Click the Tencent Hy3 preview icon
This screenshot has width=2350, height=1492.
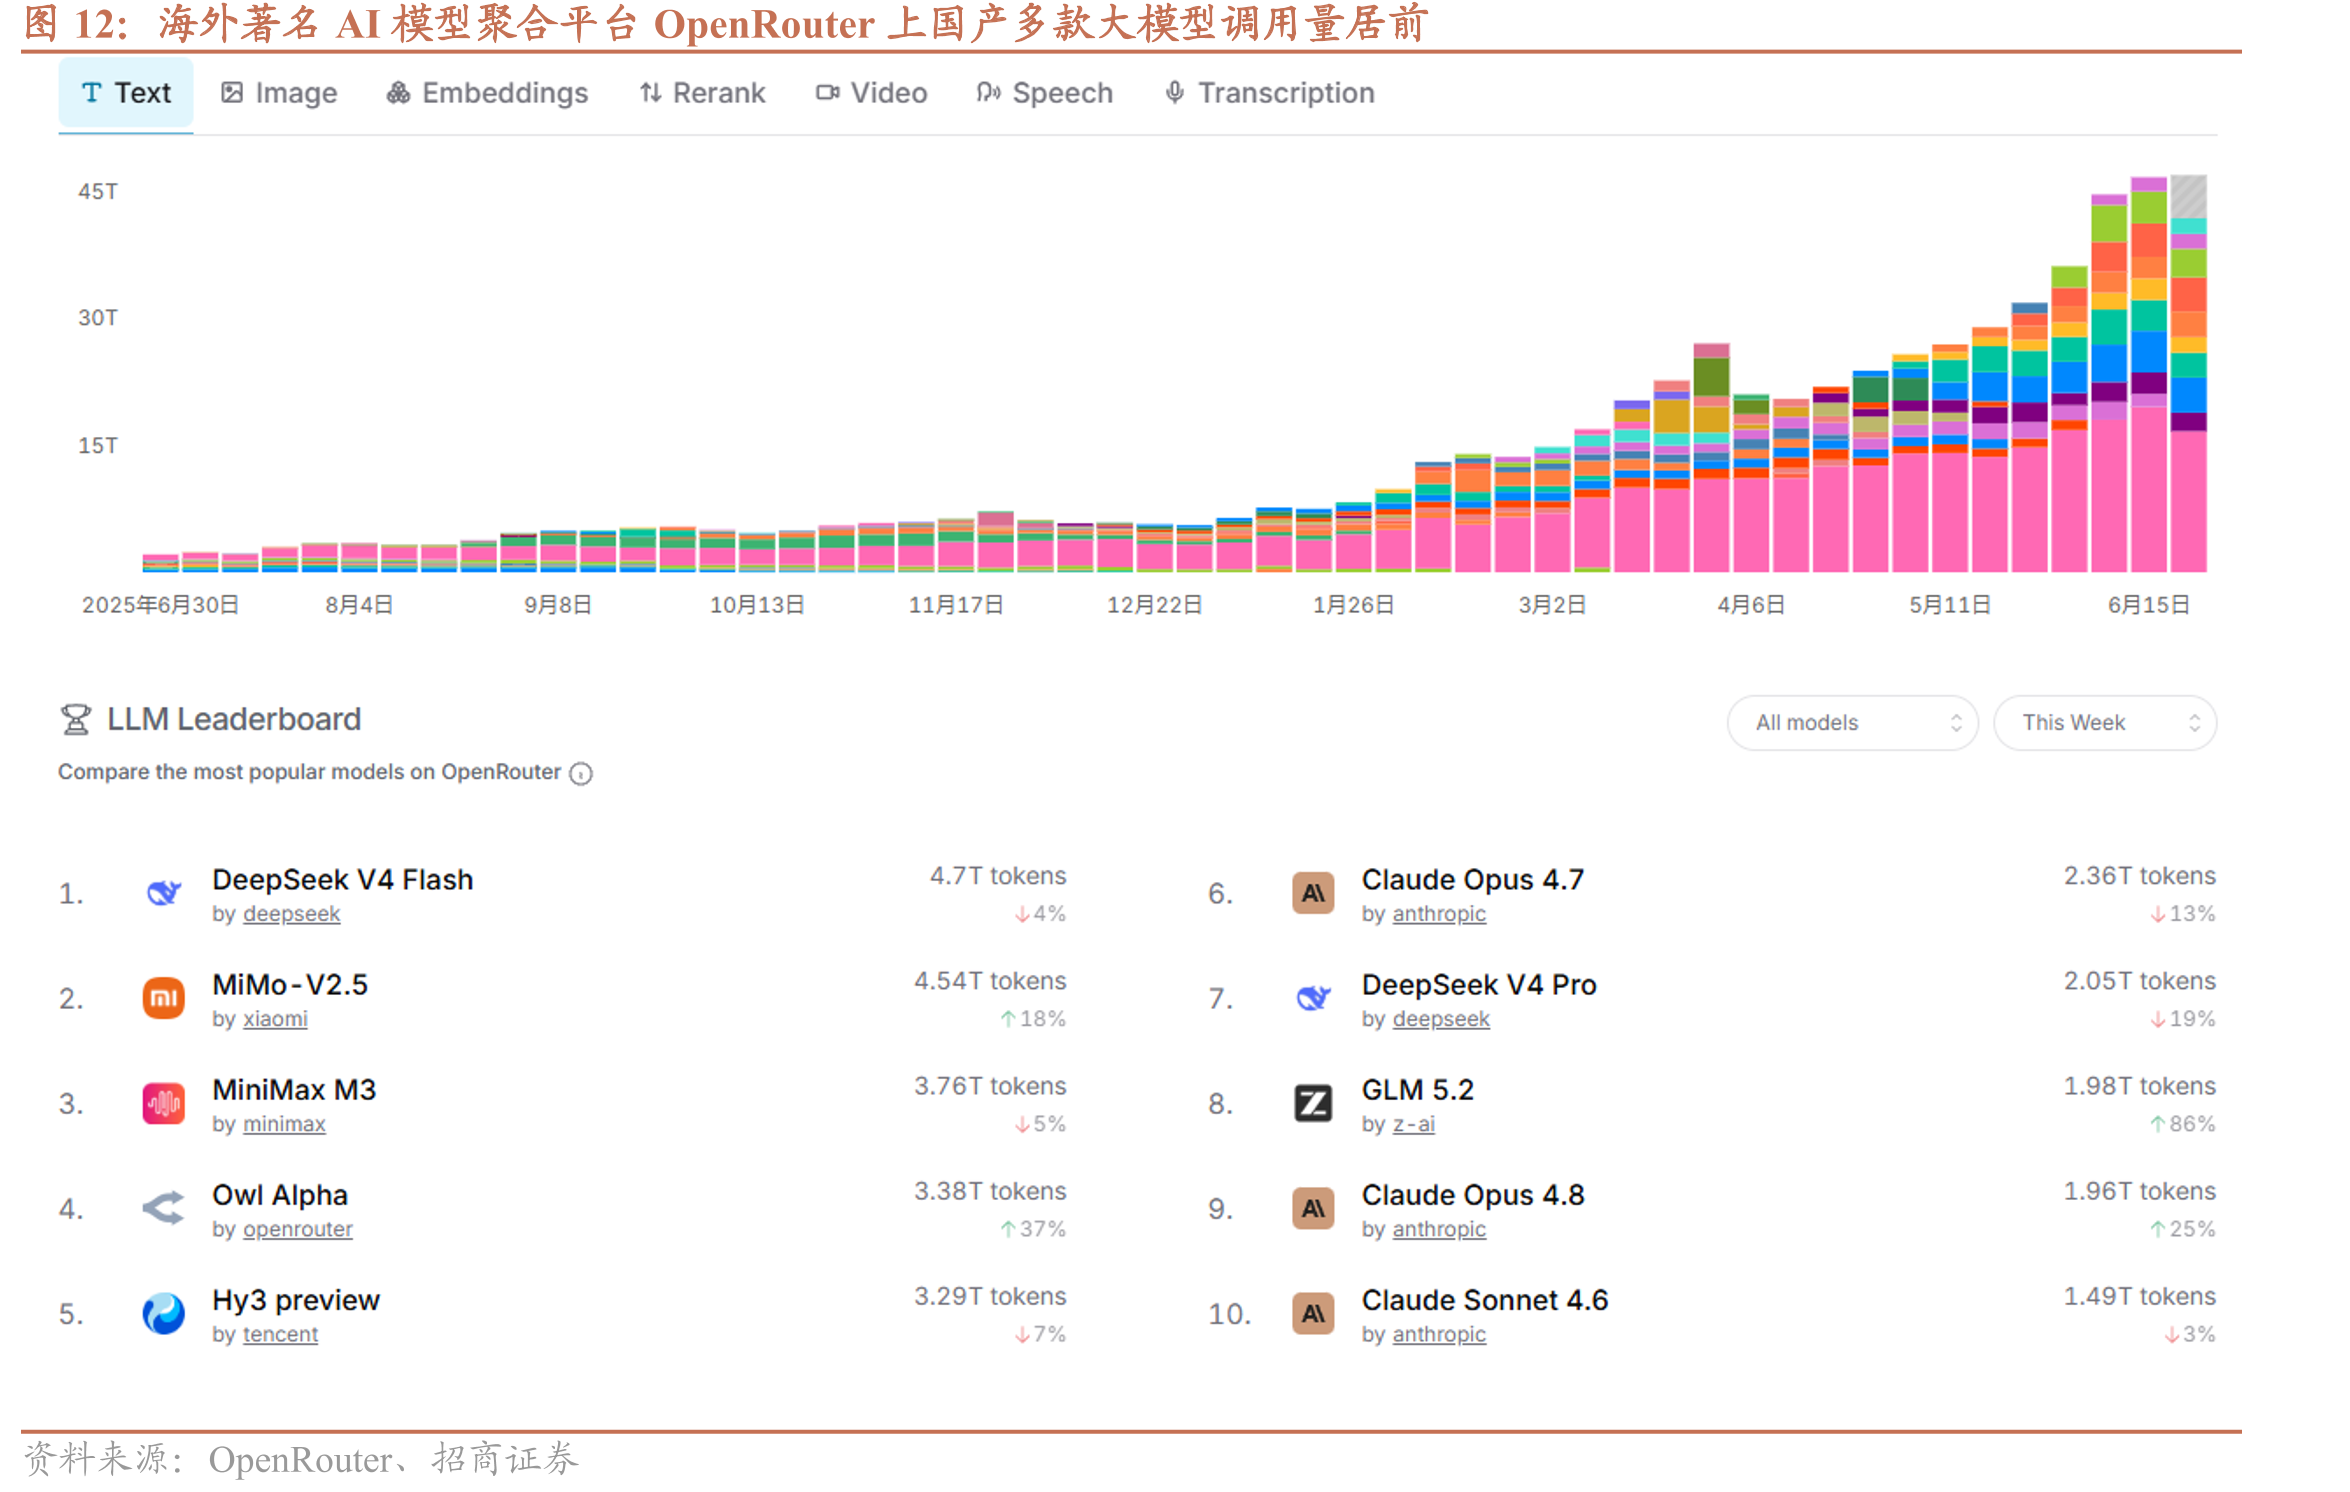coord(164,1313)
